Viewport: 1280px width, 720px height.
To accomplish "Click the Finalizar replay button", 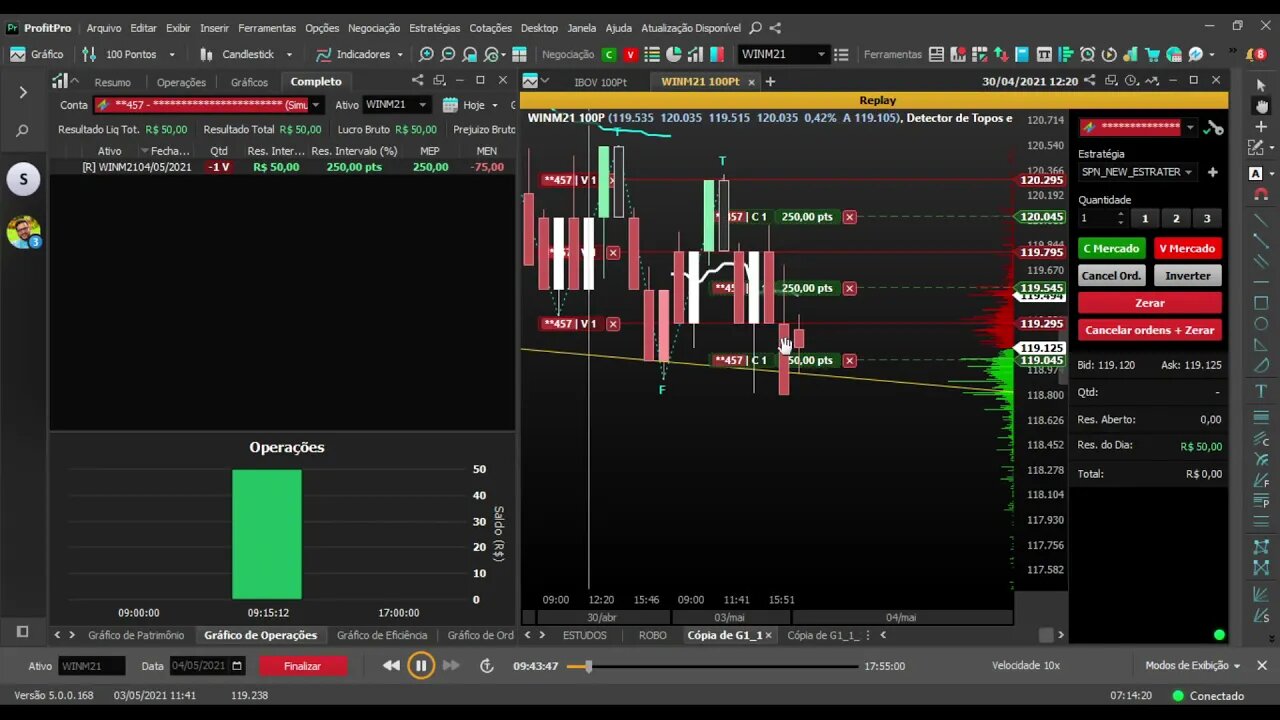I will tap(302, 665).
